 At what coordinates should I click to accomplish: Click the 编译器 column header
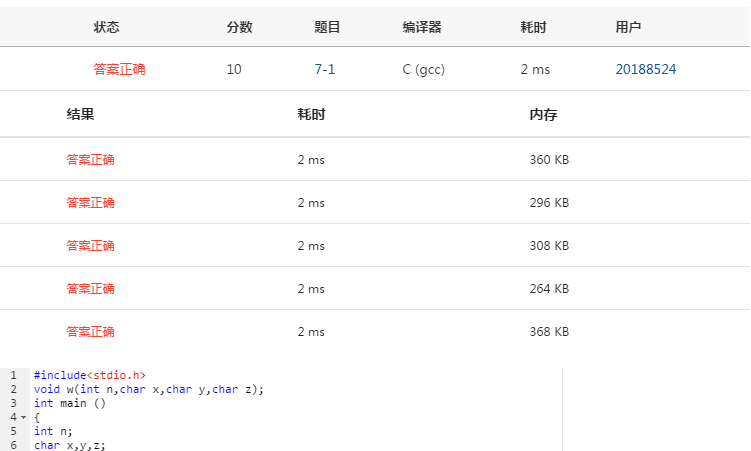tap(422, 27)
